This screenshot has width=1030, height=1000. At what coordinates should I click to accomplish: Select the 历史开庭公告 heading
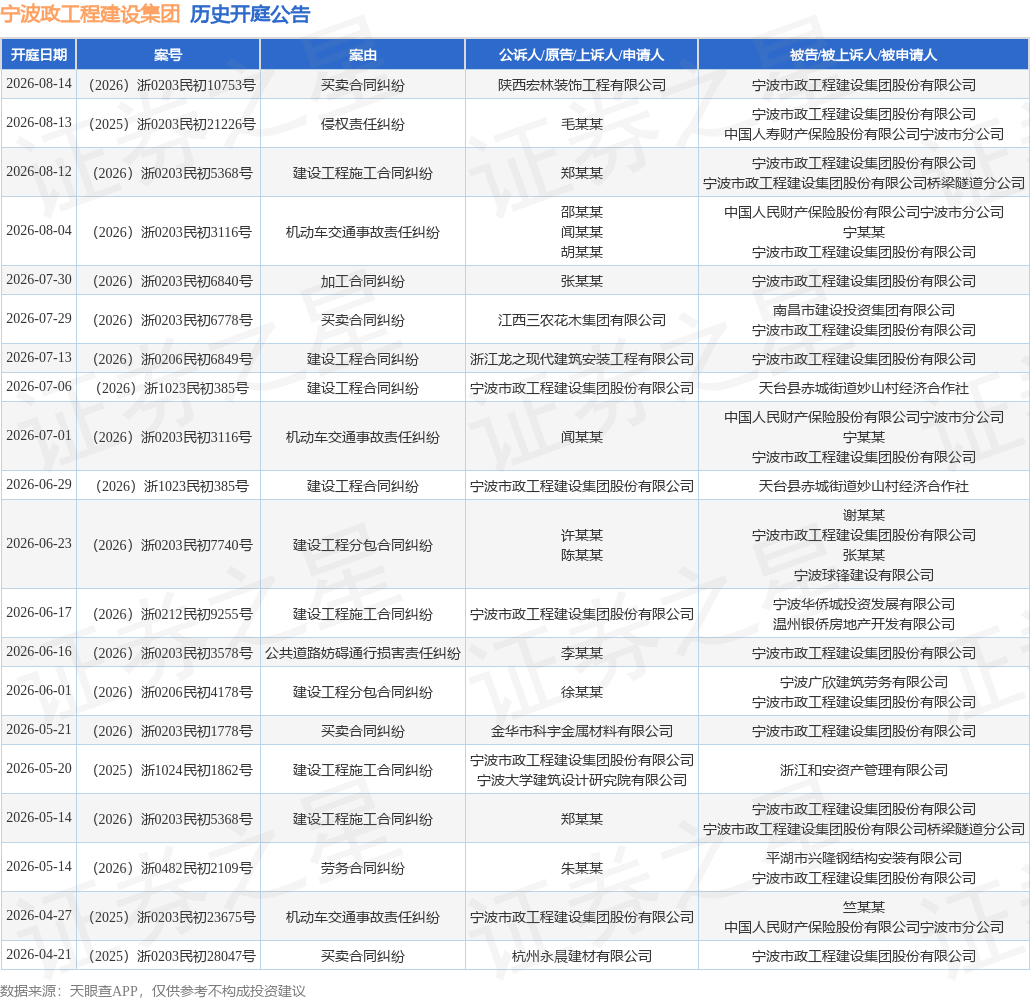point(250,14)
